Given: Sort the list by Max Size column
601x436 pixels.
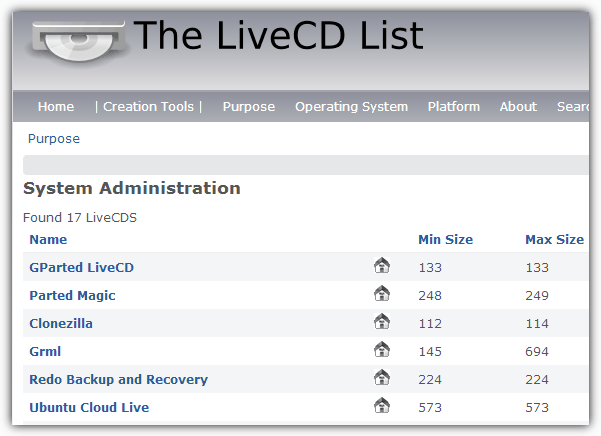Looking at the screenshot, I should [554, 239].
